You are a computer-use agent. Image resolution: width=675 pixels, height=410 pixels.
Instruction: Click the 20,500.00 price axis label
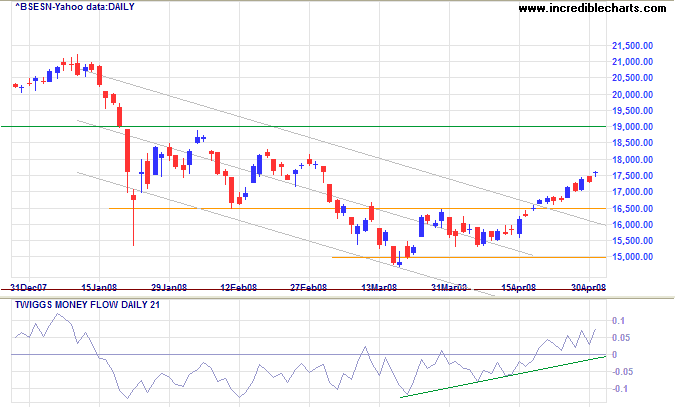point(632,78)
